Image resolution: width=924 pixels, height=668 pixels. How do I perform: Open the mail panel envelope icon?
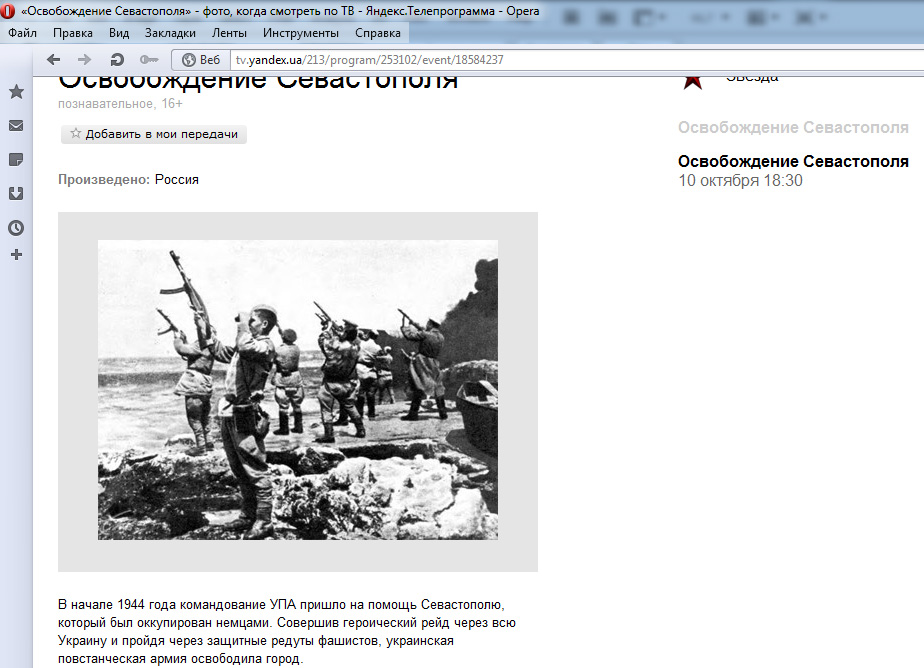coord(16,125)
